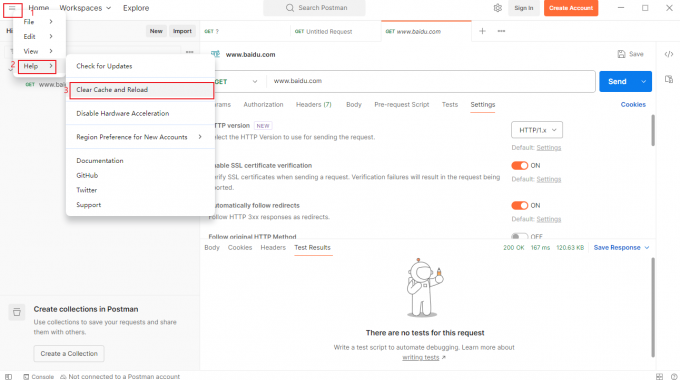The width and height of the screenshot is (680, 380).
Task: Open the HTTP/1.x version dropdown
Action: pyautogui.click(x=537, y=130)
